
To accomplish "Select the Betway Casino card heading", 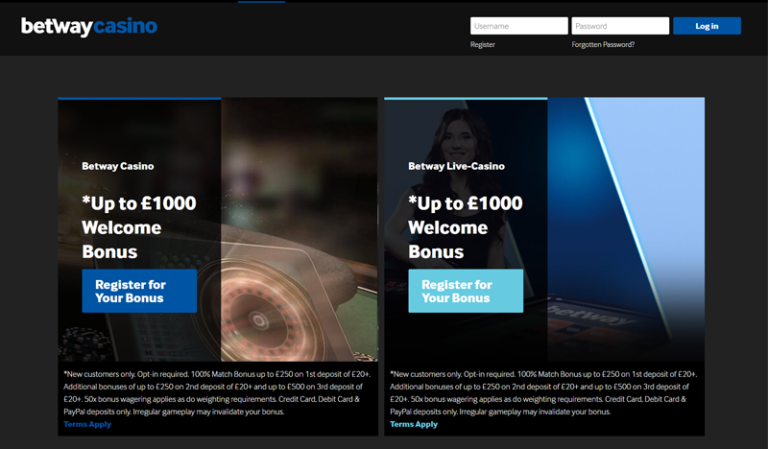I will click(118, 166).
